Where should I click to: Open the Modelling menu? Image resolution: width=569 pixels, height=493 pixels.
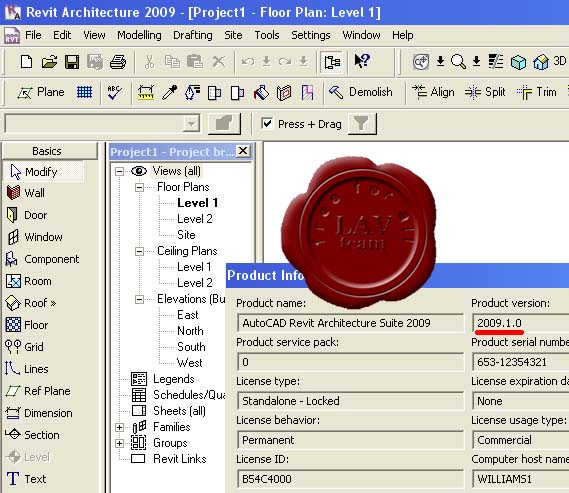[139, 35]
